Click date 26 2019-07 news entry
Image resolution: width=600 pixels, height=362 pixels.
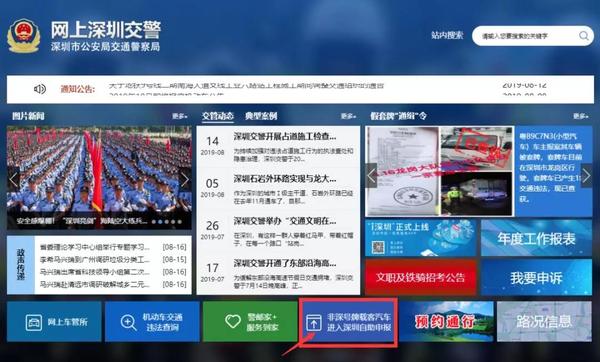tap(212, 230)
